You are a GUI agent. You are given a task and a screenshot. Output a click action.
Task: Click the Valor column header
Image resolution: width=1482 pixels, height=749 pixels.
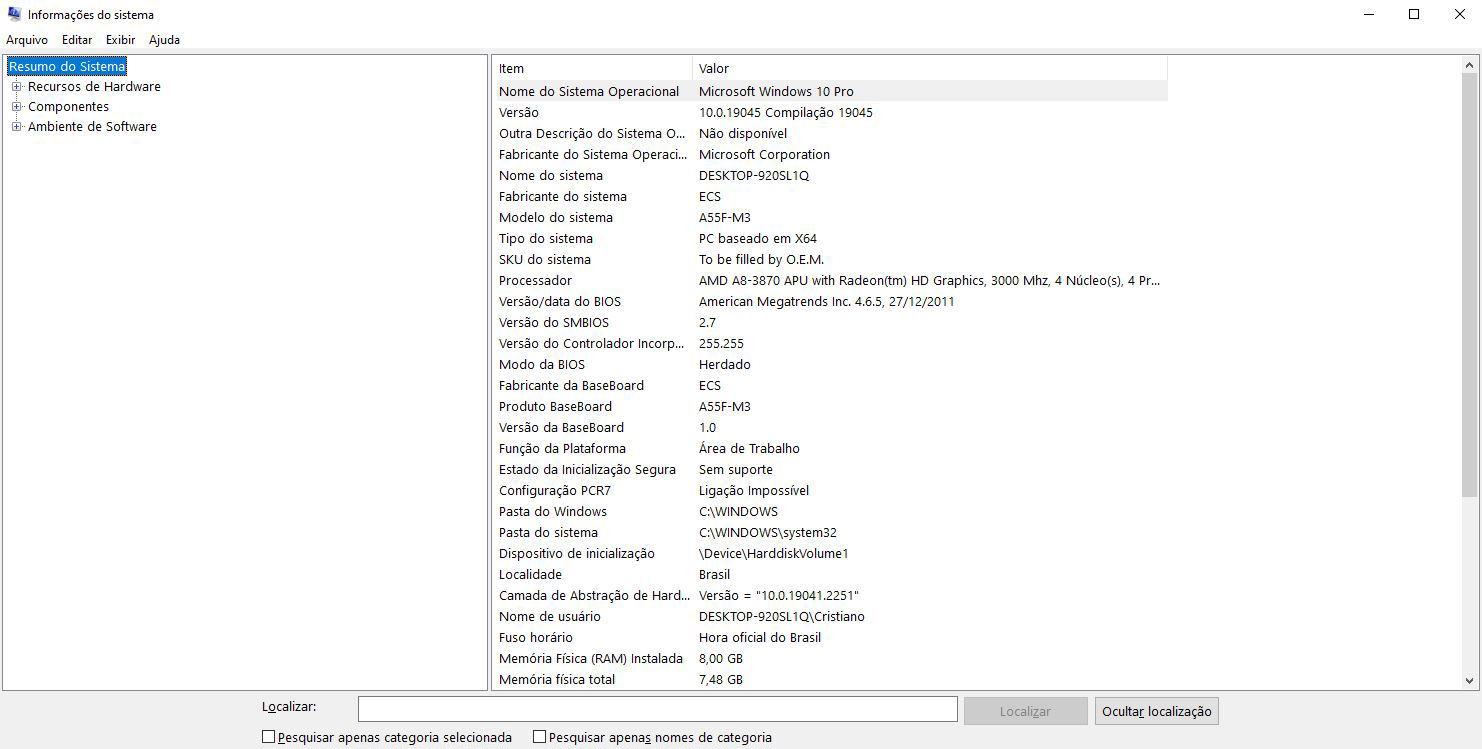pos(930,69)
